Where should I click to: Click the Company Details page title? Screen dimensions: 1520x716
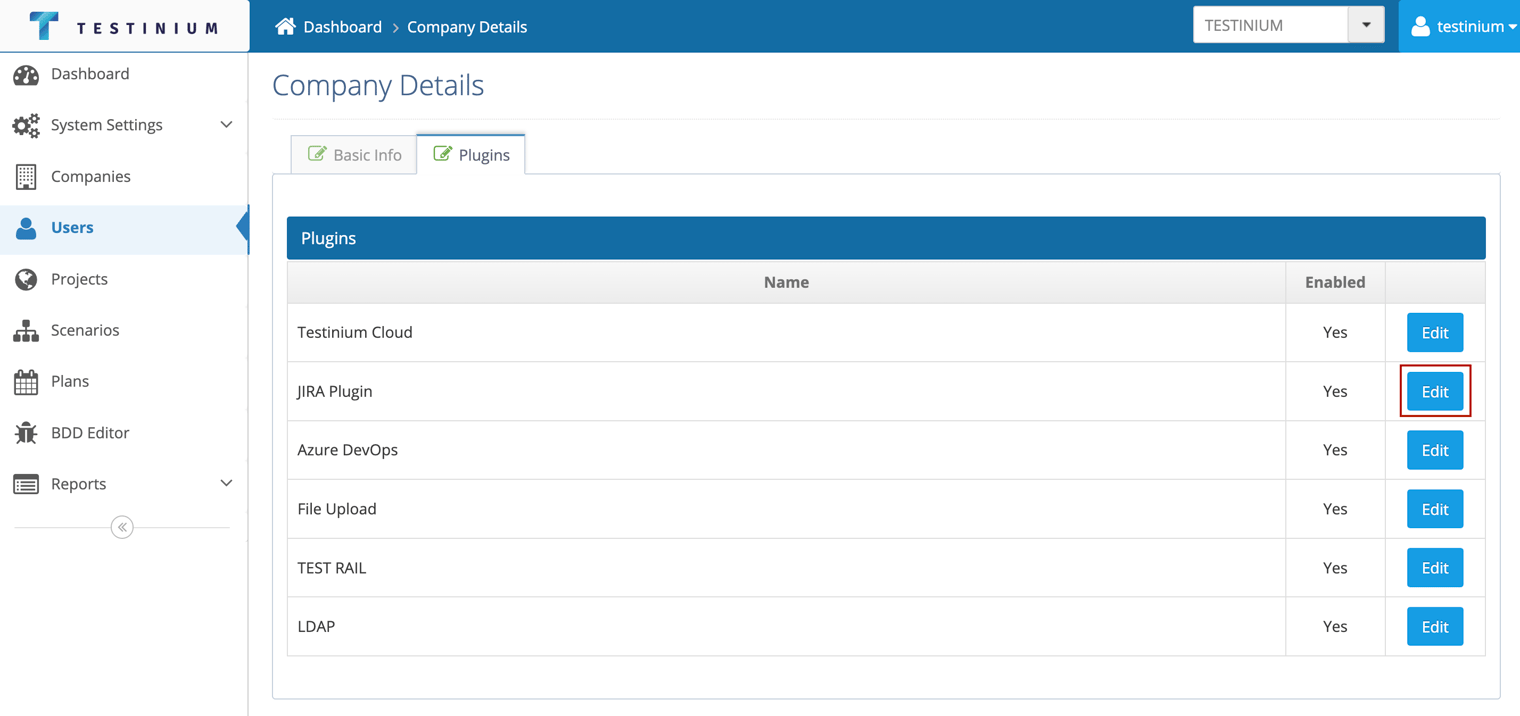pos(378,85)
